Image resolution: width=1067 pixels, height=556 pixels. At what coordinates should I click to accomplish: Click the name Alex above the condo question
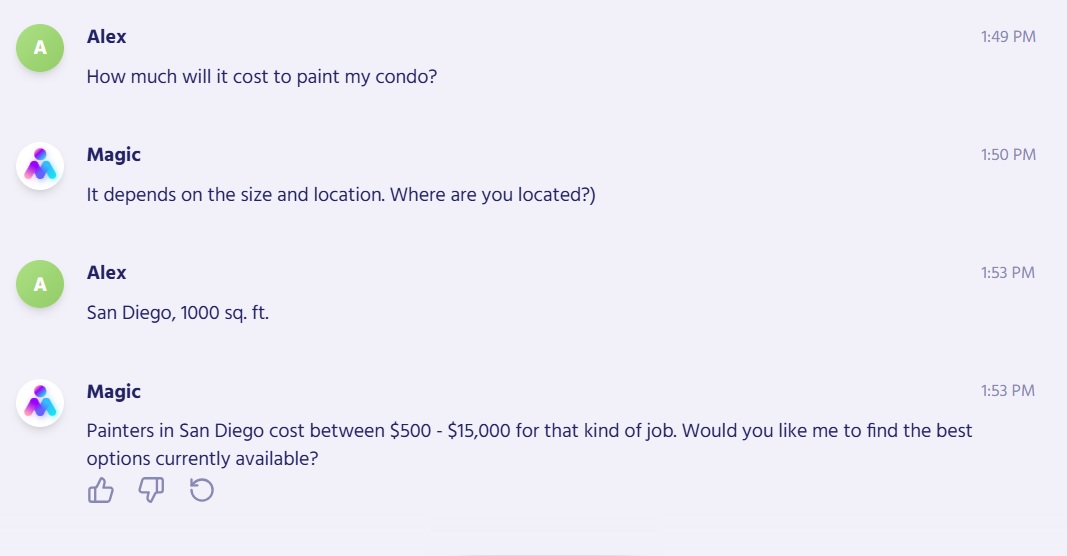(107, 37)
